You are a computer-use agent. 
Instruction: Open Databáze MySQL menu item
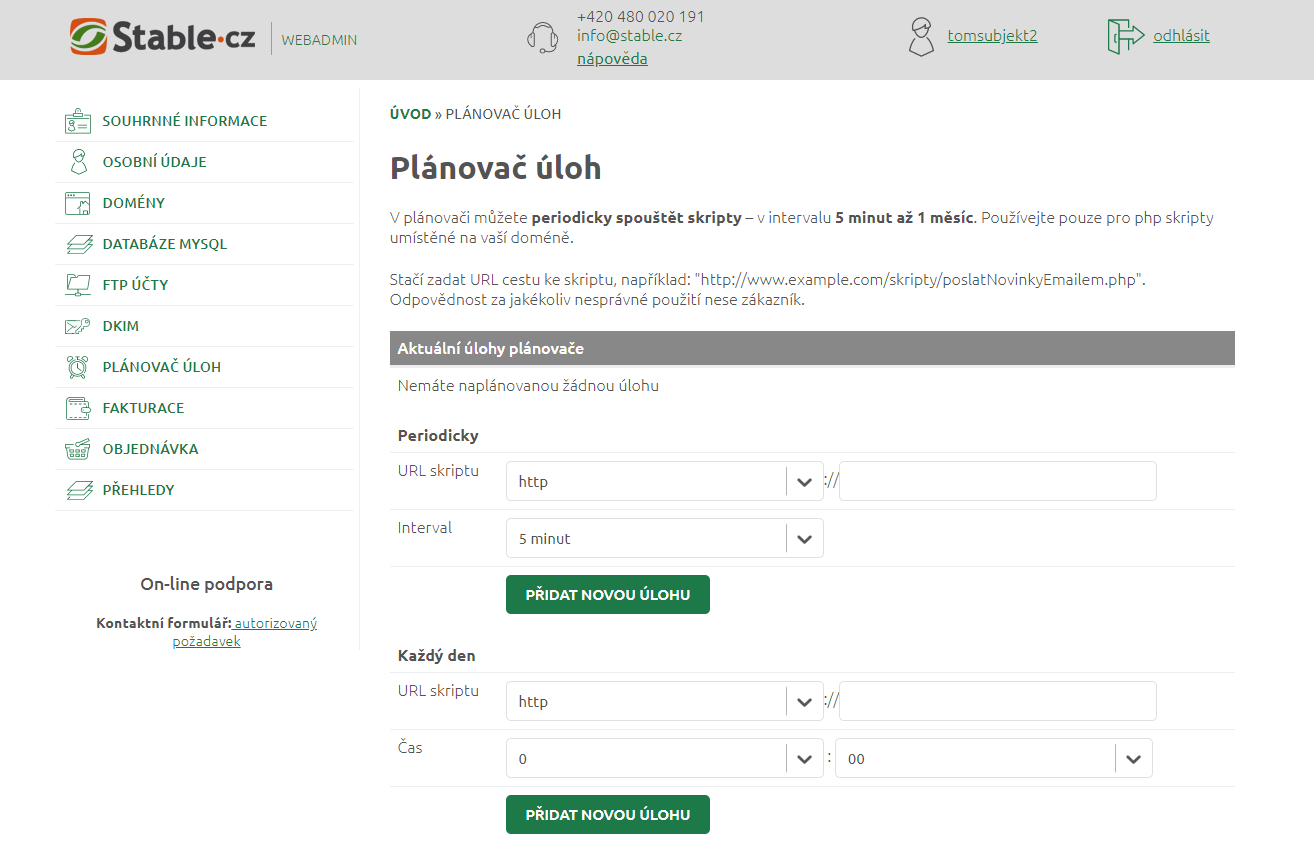(164, 244)
